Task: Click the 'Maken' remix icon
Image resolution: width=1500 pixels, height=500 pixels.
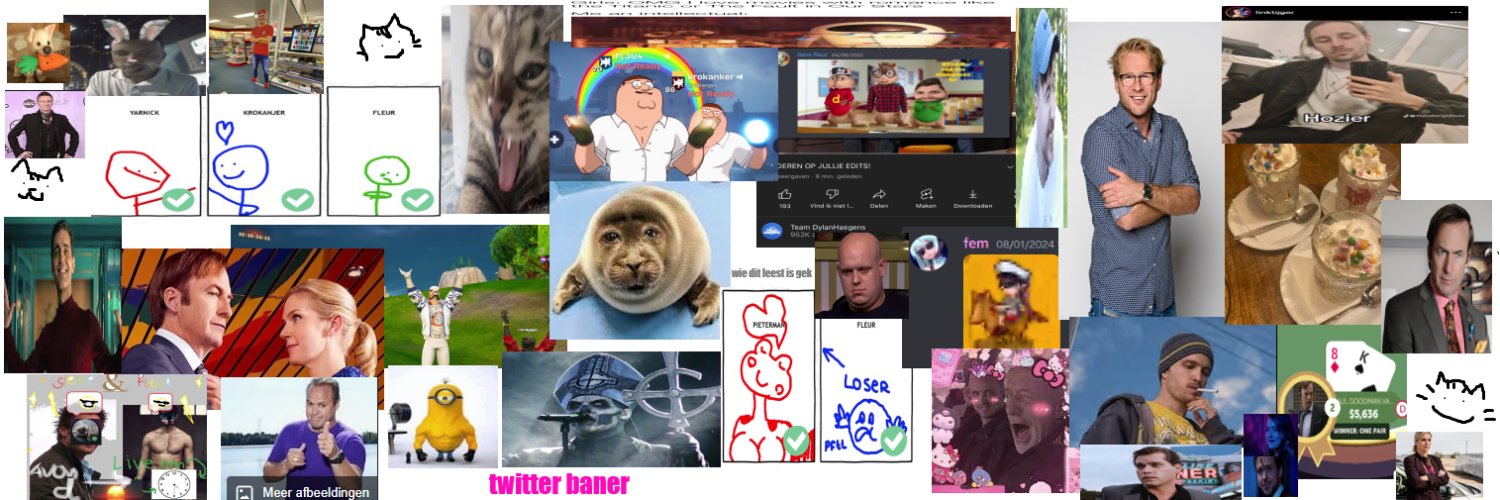Action: pyautogui.click(x=927, y=194)
